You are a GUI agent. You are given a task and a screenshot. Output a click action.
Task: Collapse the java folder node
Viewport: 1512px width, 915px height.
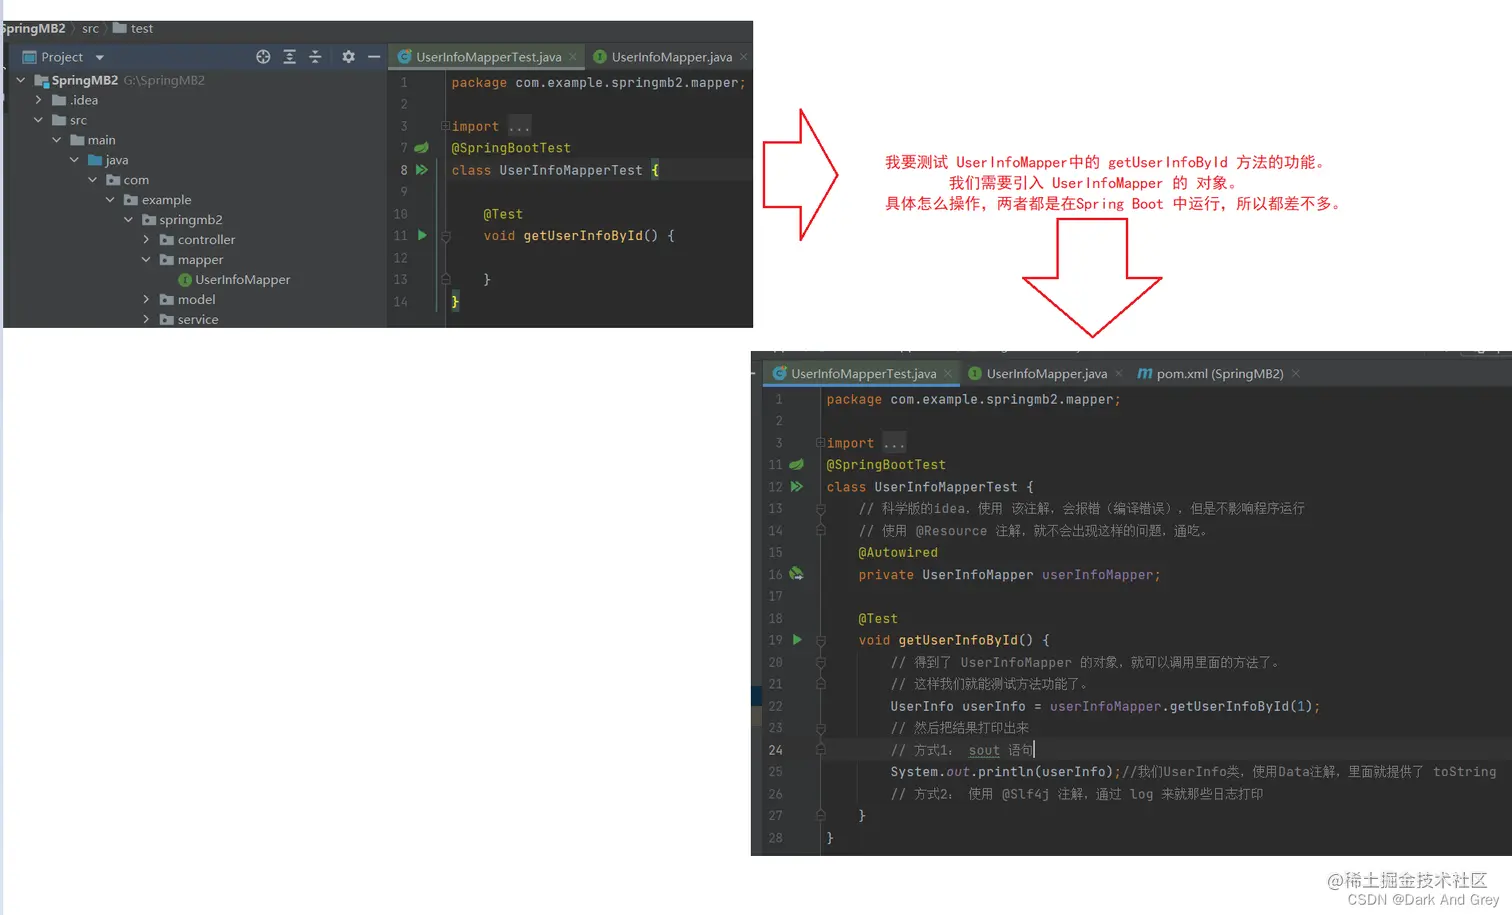[x=74, y=160]
